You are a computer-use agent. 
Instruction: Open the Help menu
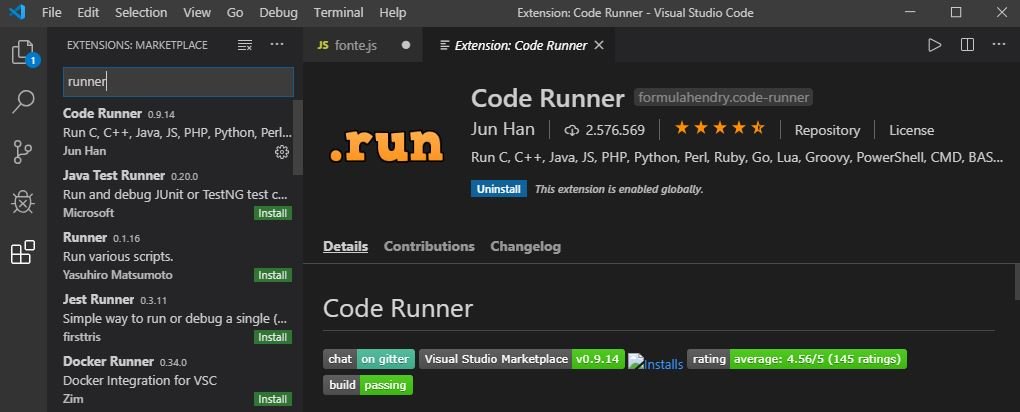click(x=393, y=12)
